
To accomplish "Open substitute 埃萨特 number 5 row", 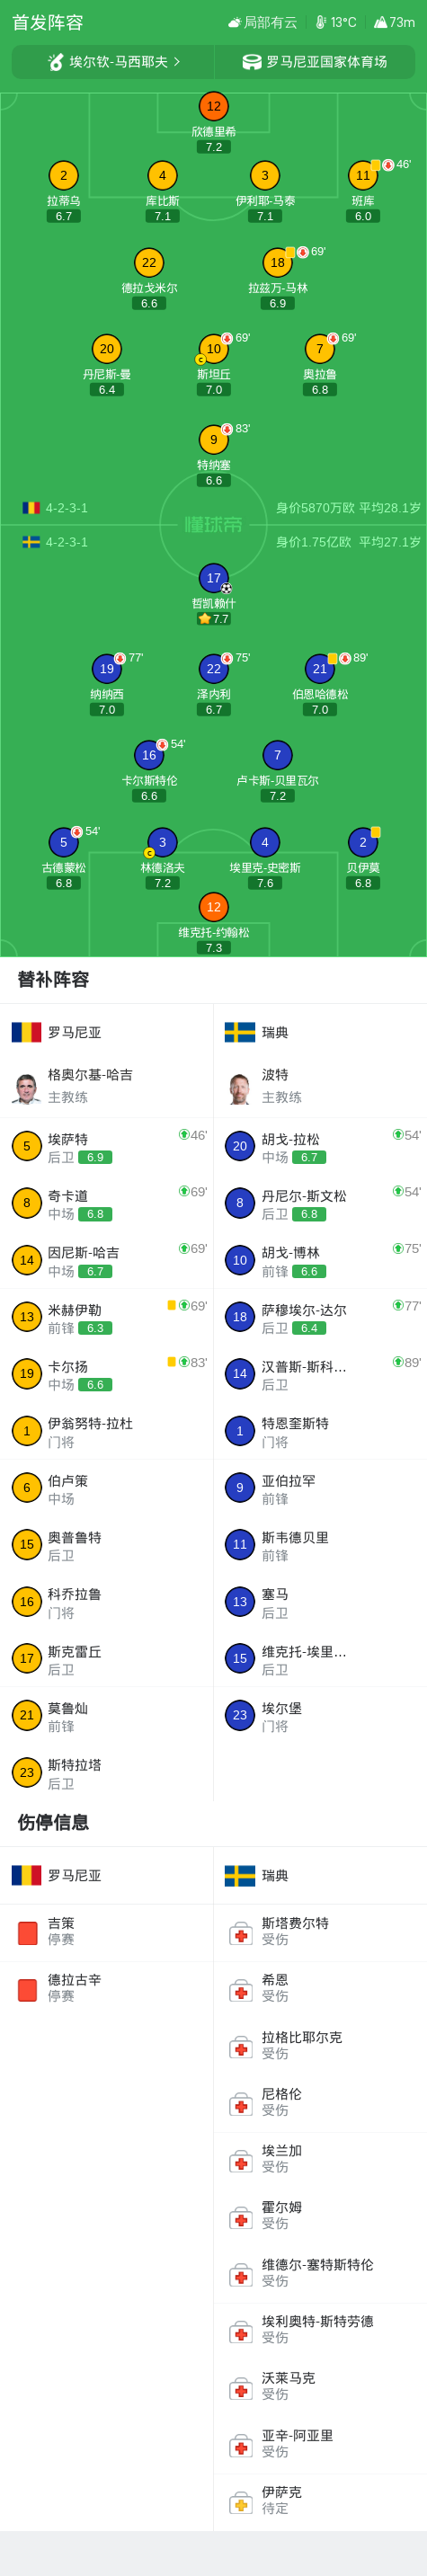I will click(106, 1147).
